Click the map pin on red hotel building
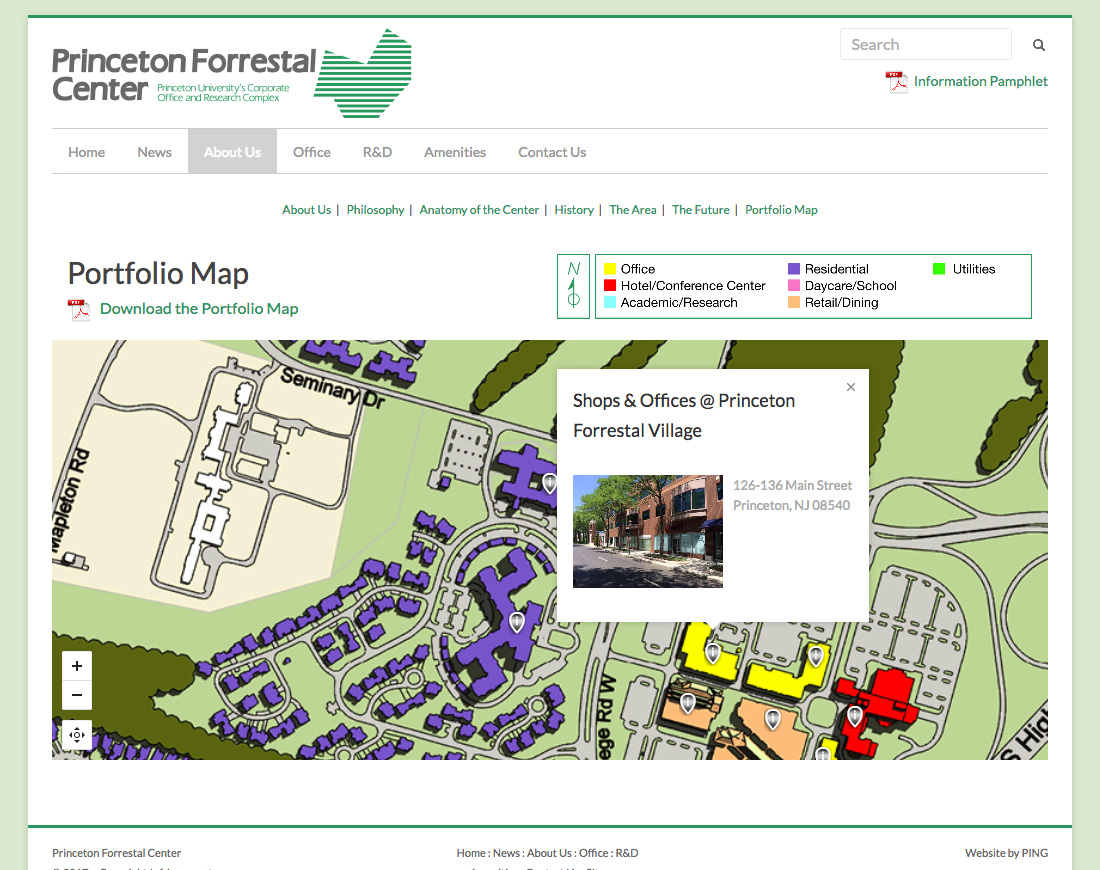This screenshot has height=870, width=1100. pos(855,716)
